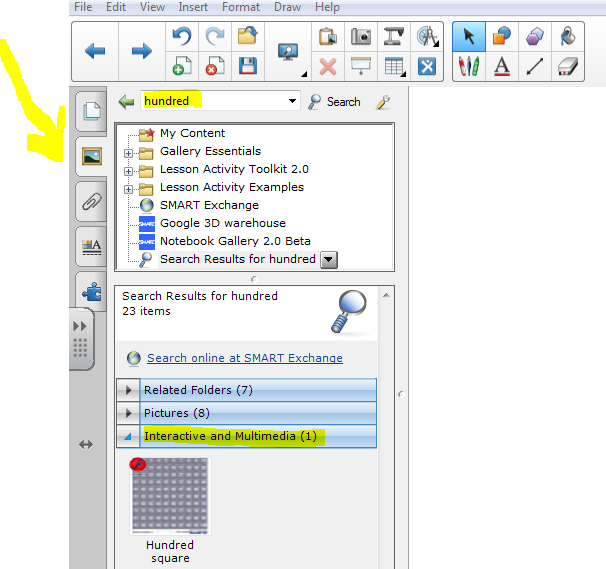Image resolution: width=606 pixels, height=569 pixels.
Task: Choose the Select arrow tool
Action: (469, 36)
